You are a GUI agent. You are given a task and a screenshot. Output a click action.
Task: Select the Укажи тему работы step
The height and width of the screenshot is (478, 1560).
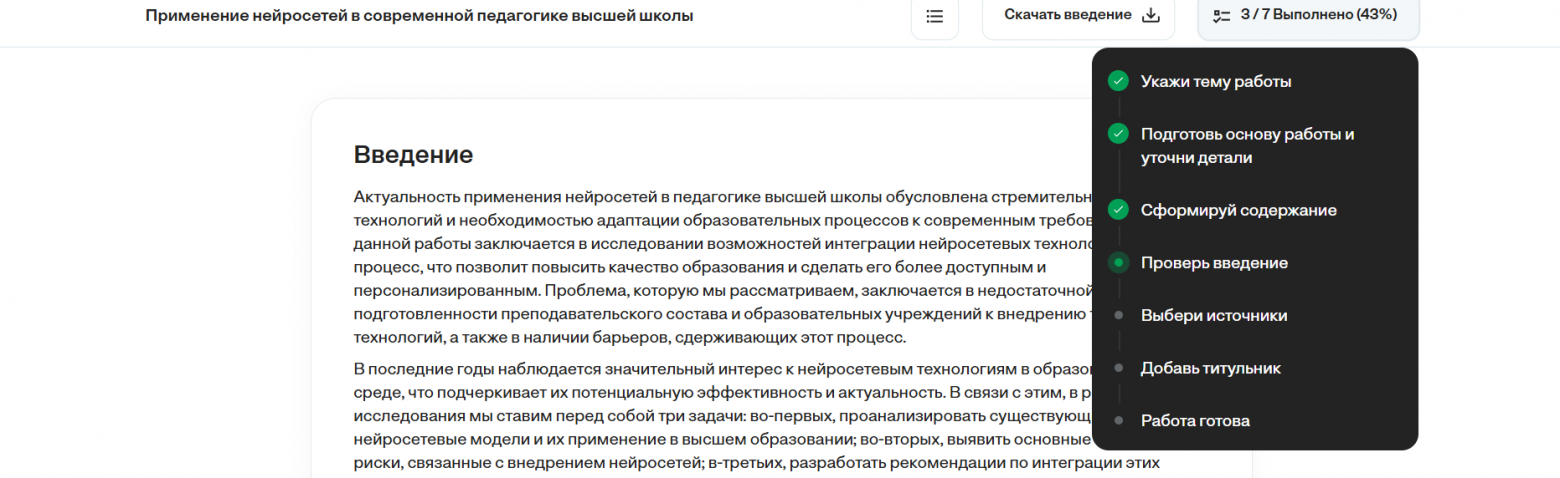[1215, 81]
